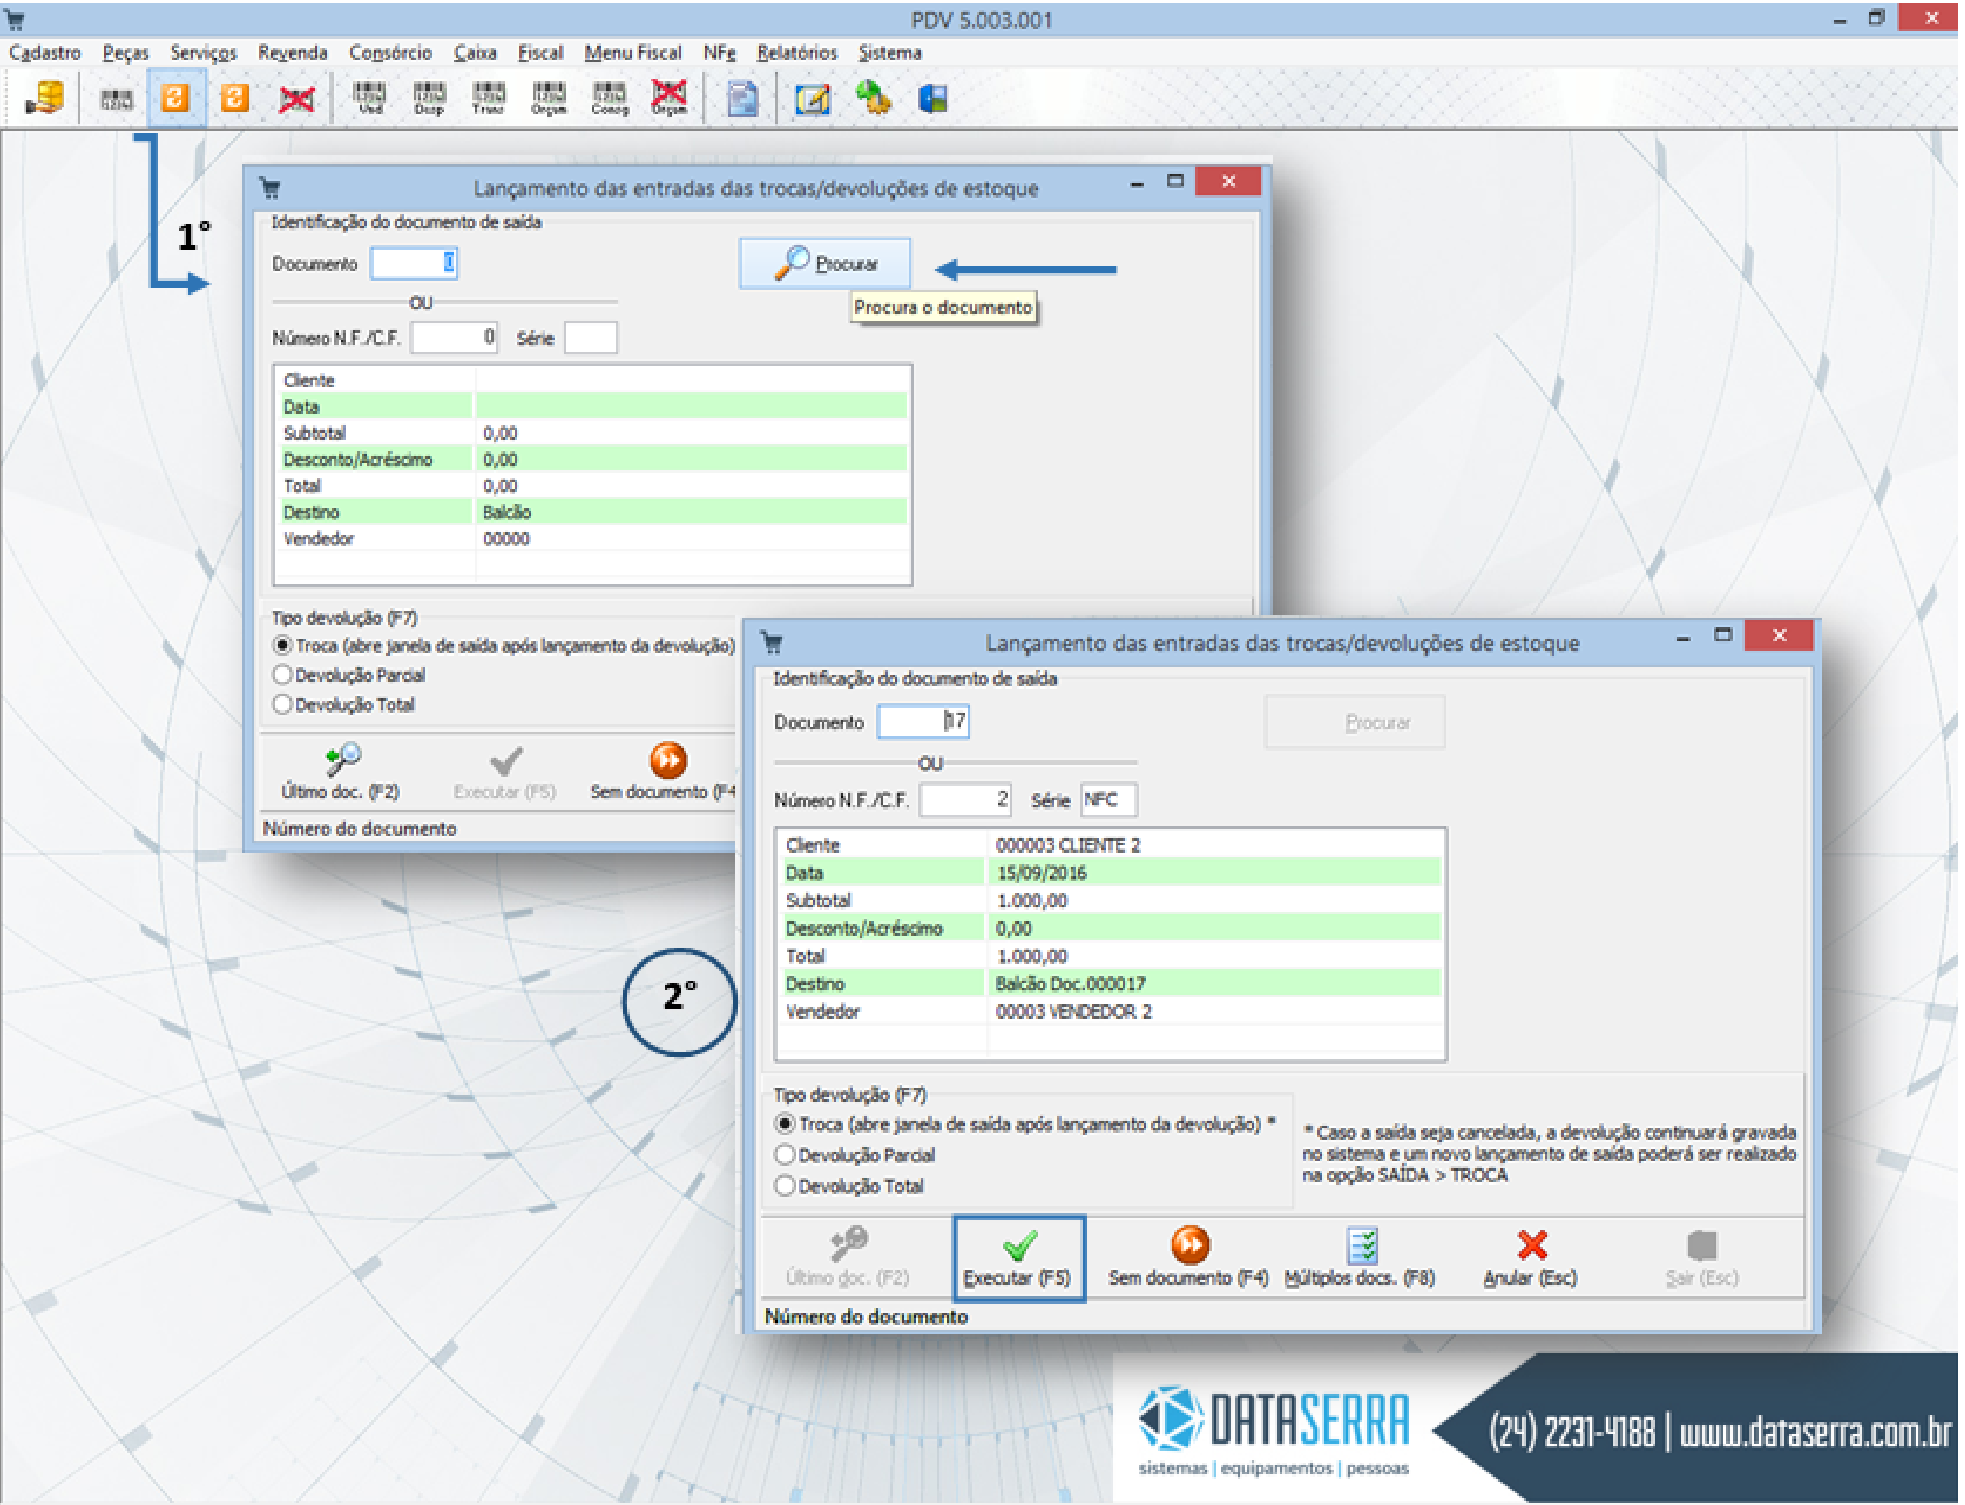Click Executar (F5) button
The image size is (1965, 1505).
pos(1018,1258)
